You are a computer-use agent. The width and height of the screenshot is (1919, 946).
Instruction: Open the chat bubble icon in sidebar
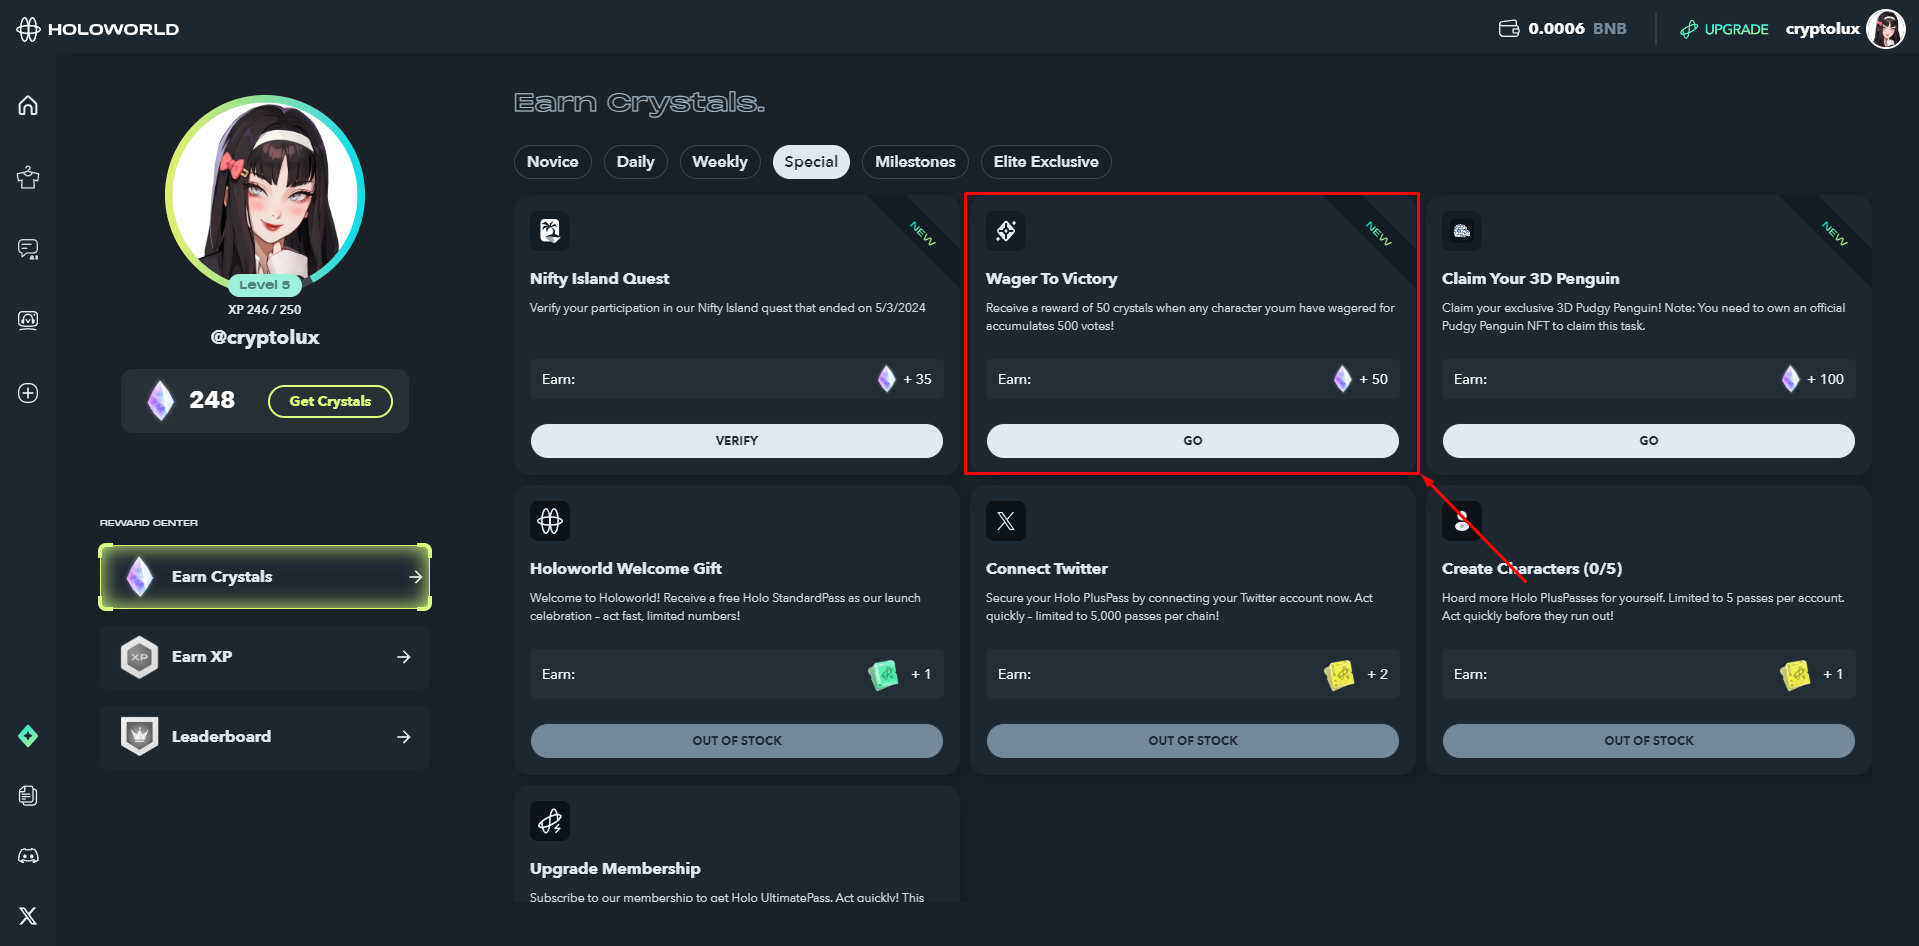coord(28,249)
